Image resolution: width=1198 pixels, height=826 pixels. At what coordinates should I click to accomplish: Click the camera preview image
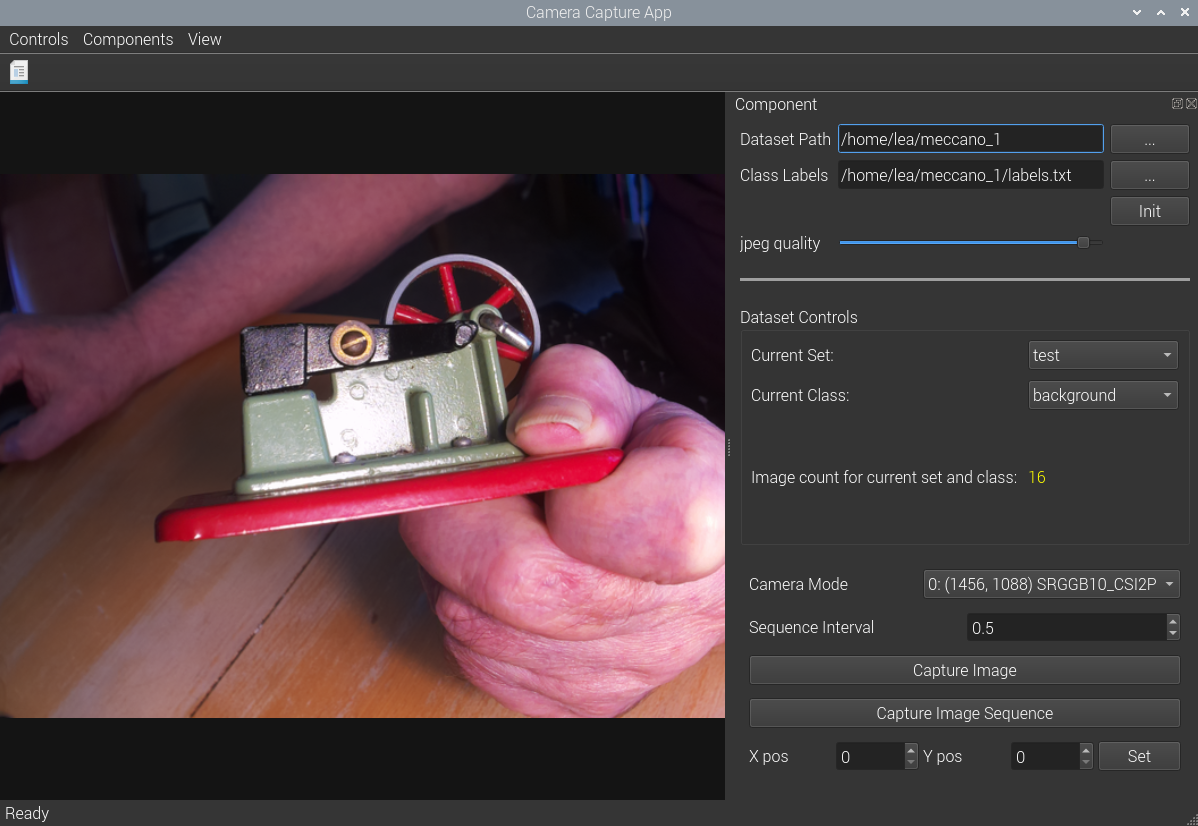click(x=362, y=445)
